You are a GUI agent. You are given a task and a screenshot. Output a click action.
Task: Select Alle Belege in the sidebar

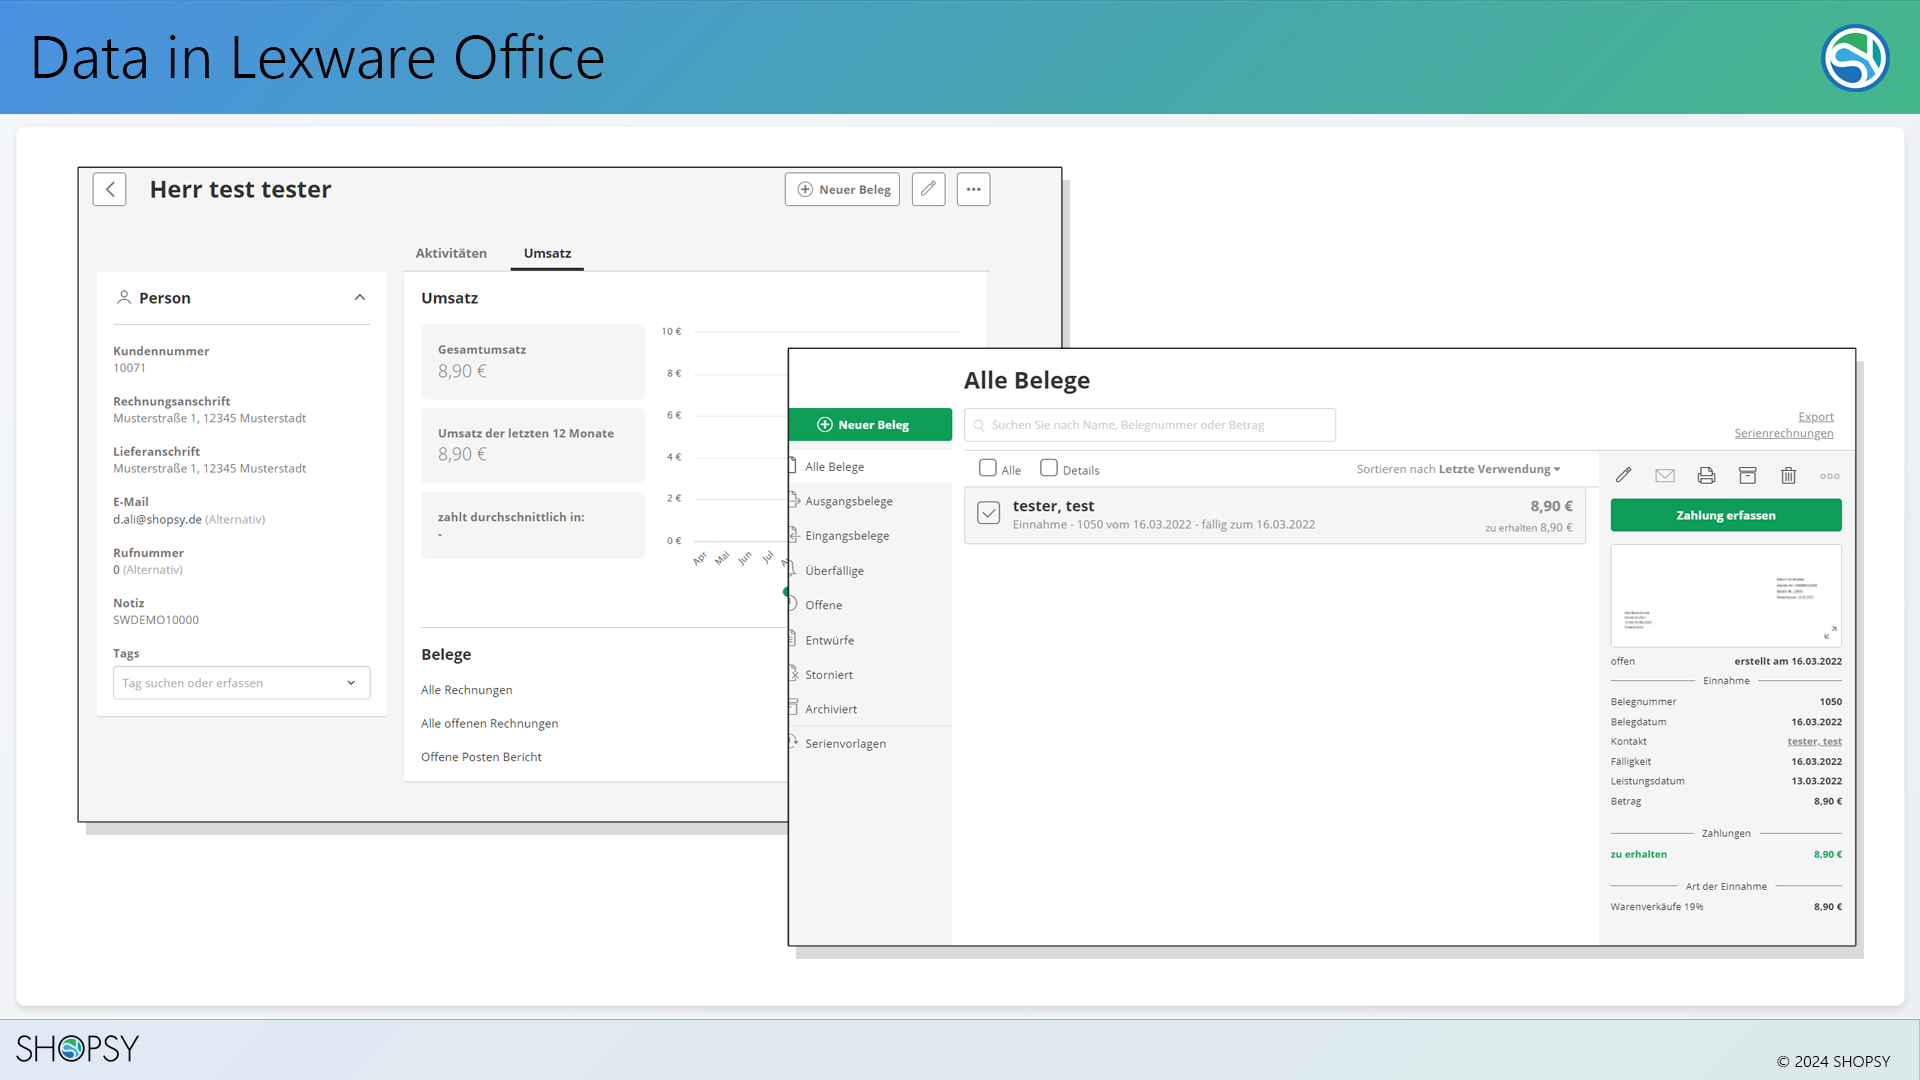tap(835, 467)
